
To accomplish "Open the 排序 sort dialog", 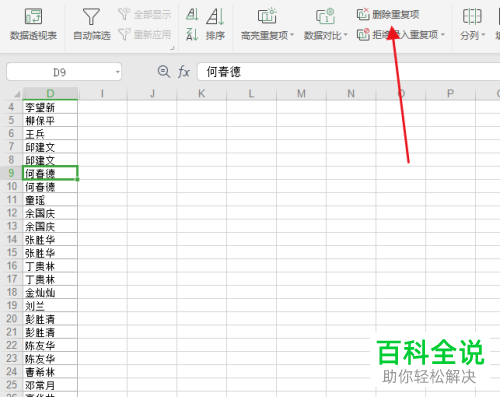I will coord(215,24).
